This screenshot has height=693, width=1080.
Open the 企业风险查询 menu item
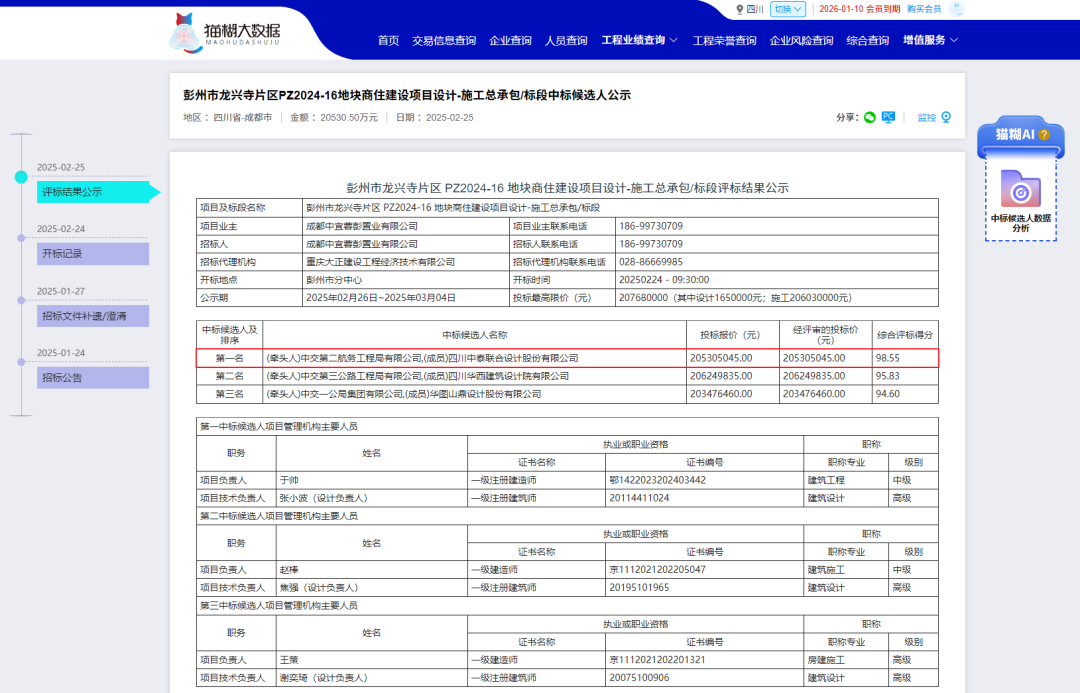pyautogui.click(x=801, y=41)
